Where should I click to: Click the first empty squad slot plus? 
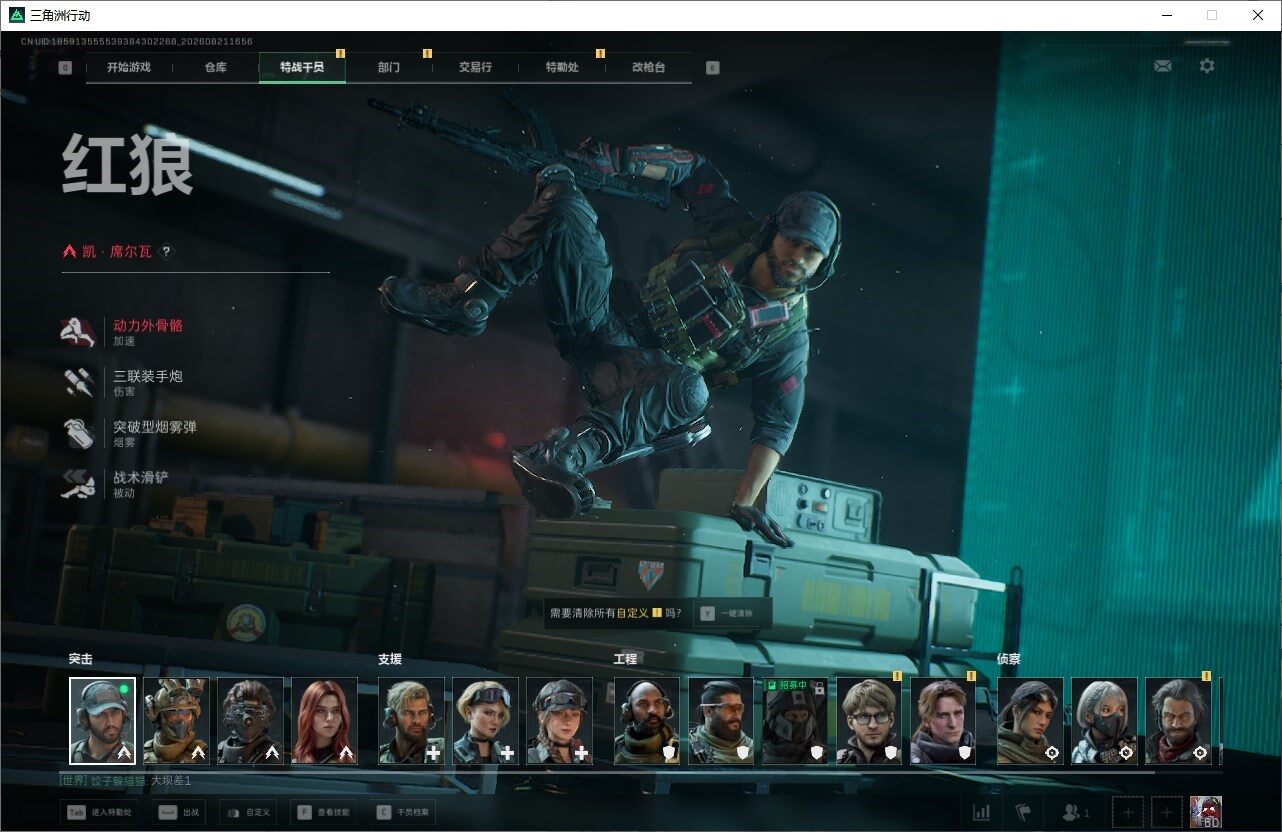point(1127,812)
